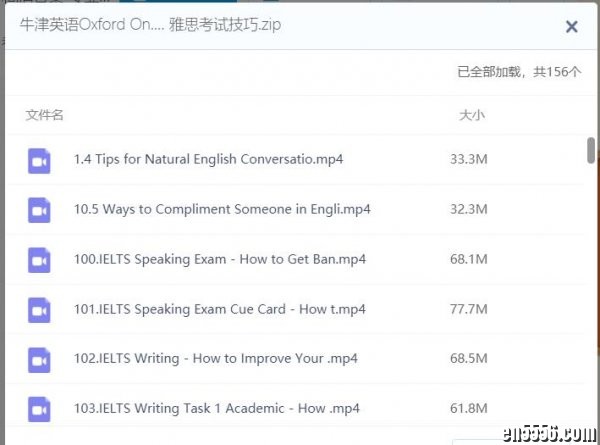Screen dimensions: 600x445
Task: Click video icon beside 10.5 Ways to Compliment
Action: click(39, 210)
